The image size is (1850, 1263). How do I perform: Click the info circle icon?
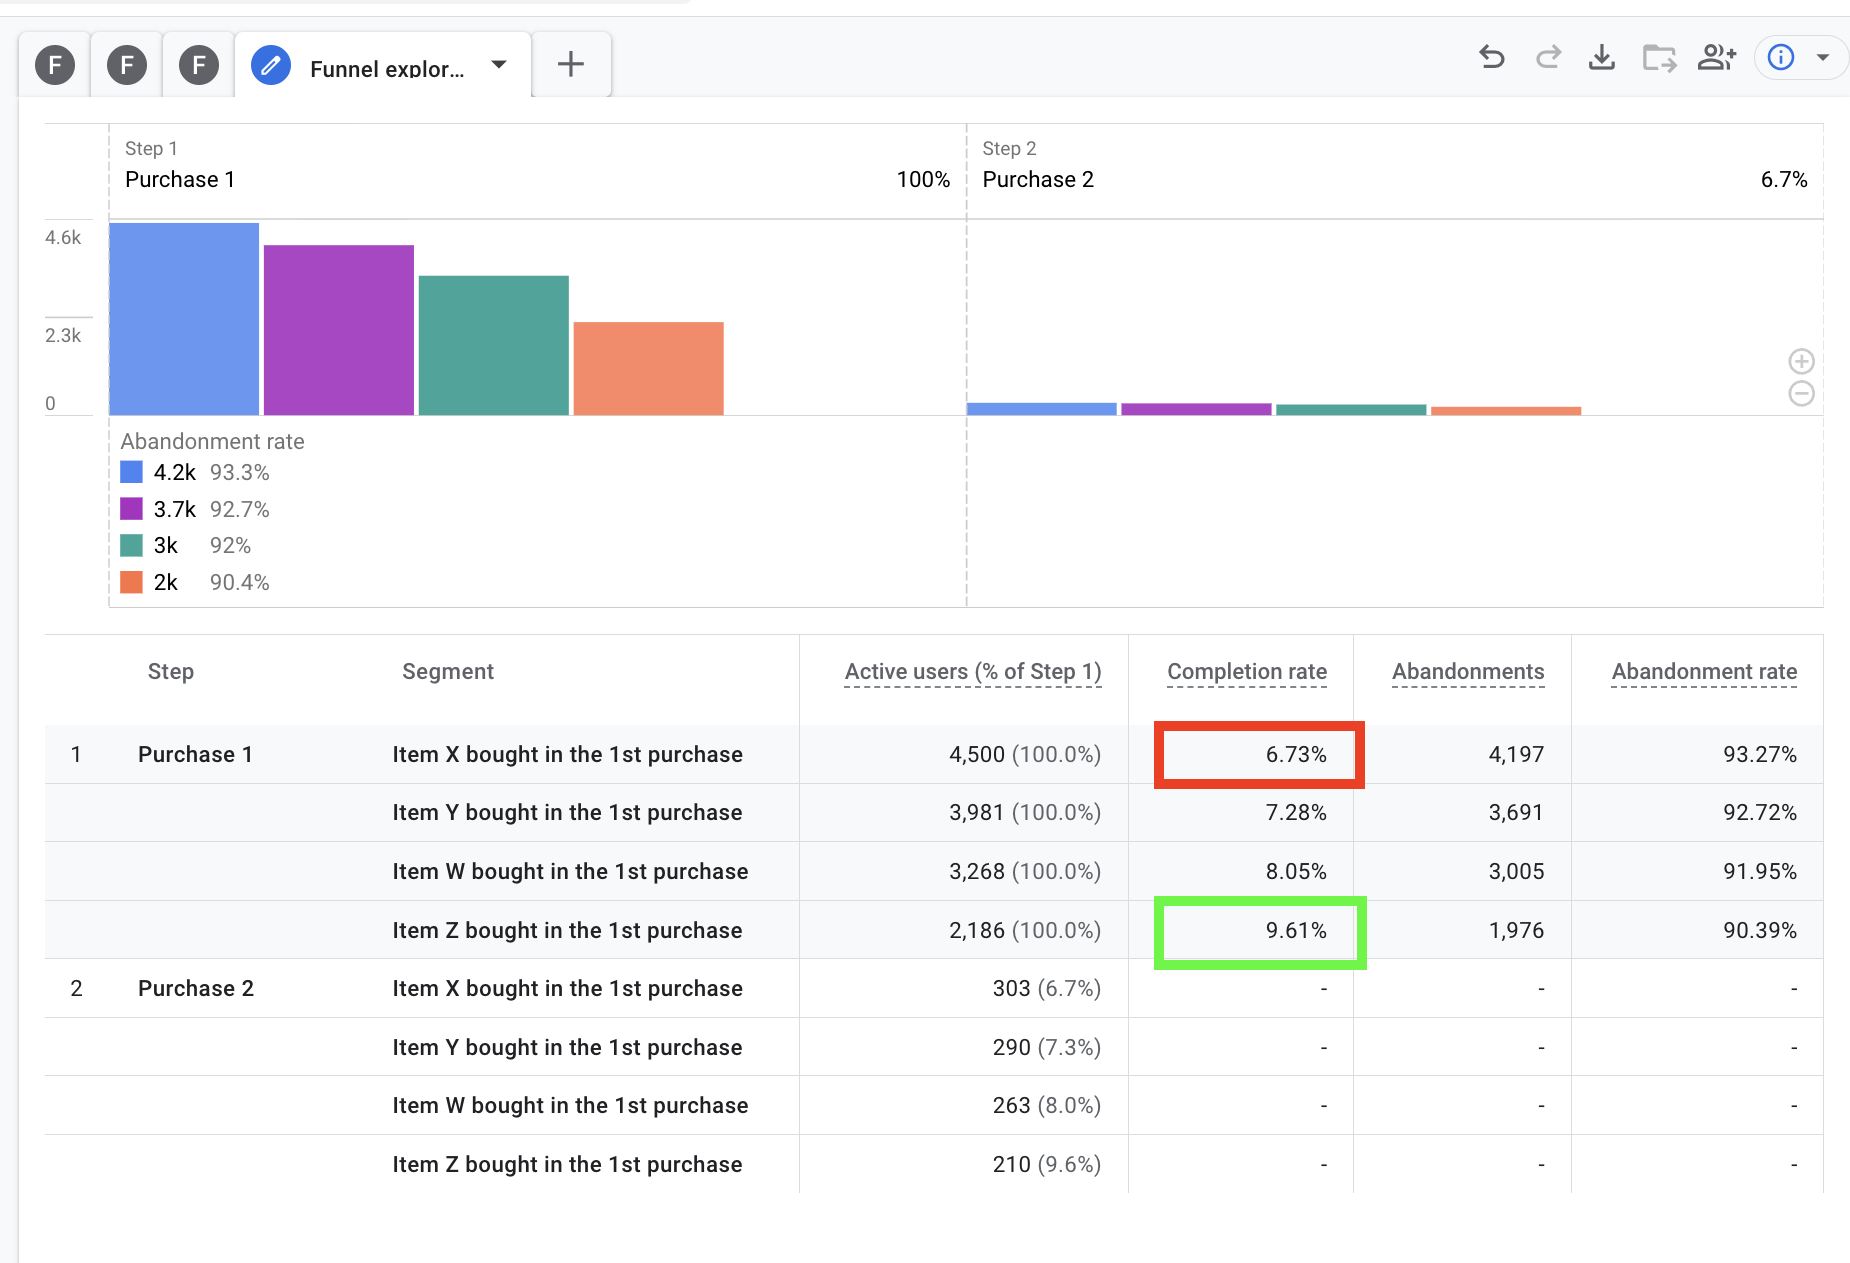pos(1781,58)
